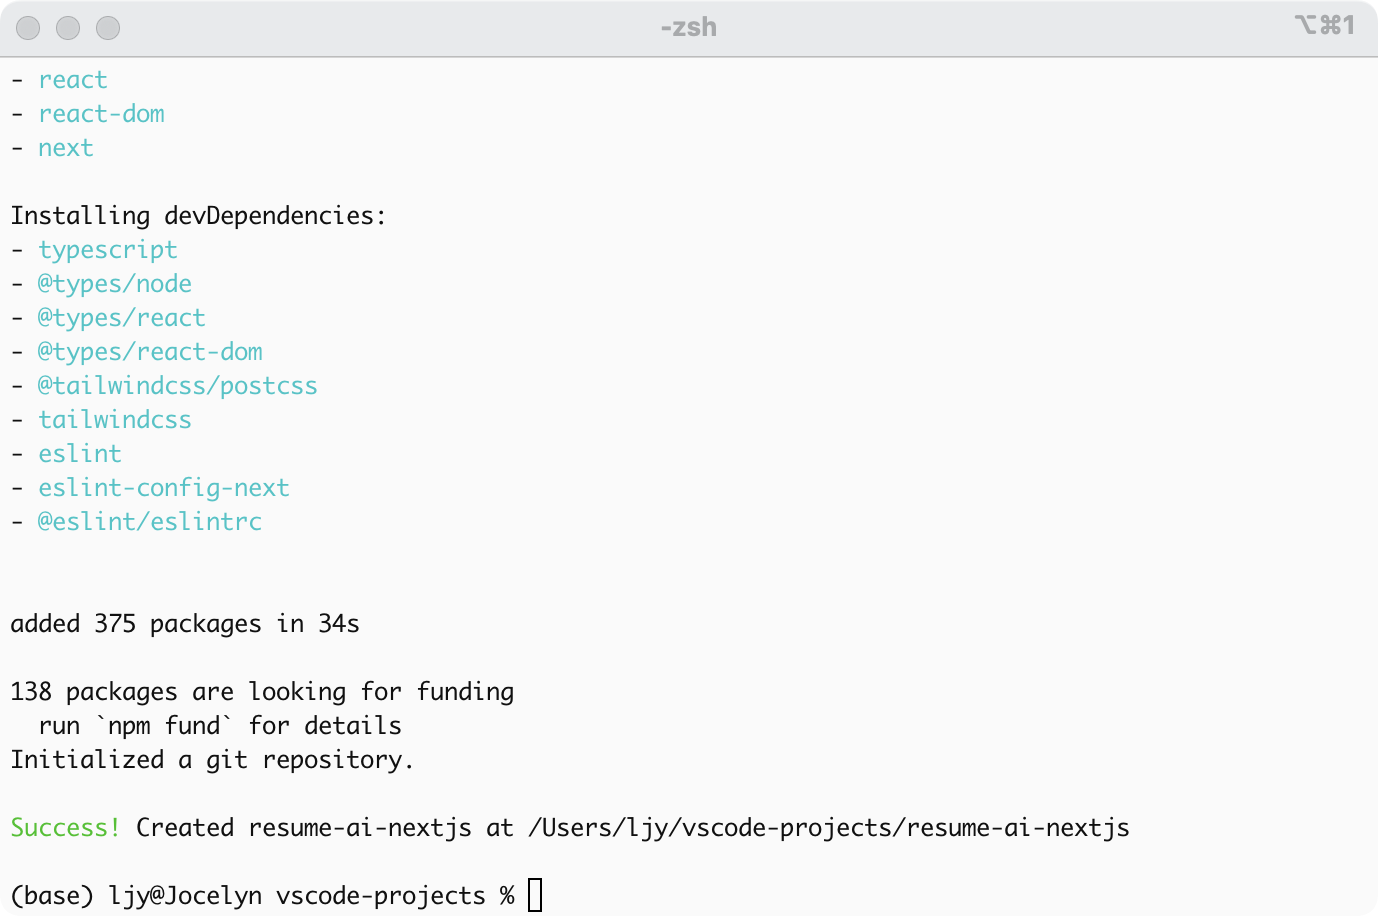Click the ⌥⌘1 shortcut indicator in title bar
Image resolution: width=1378 pixels, height=916 pixels.
[x=1325, y=24]
